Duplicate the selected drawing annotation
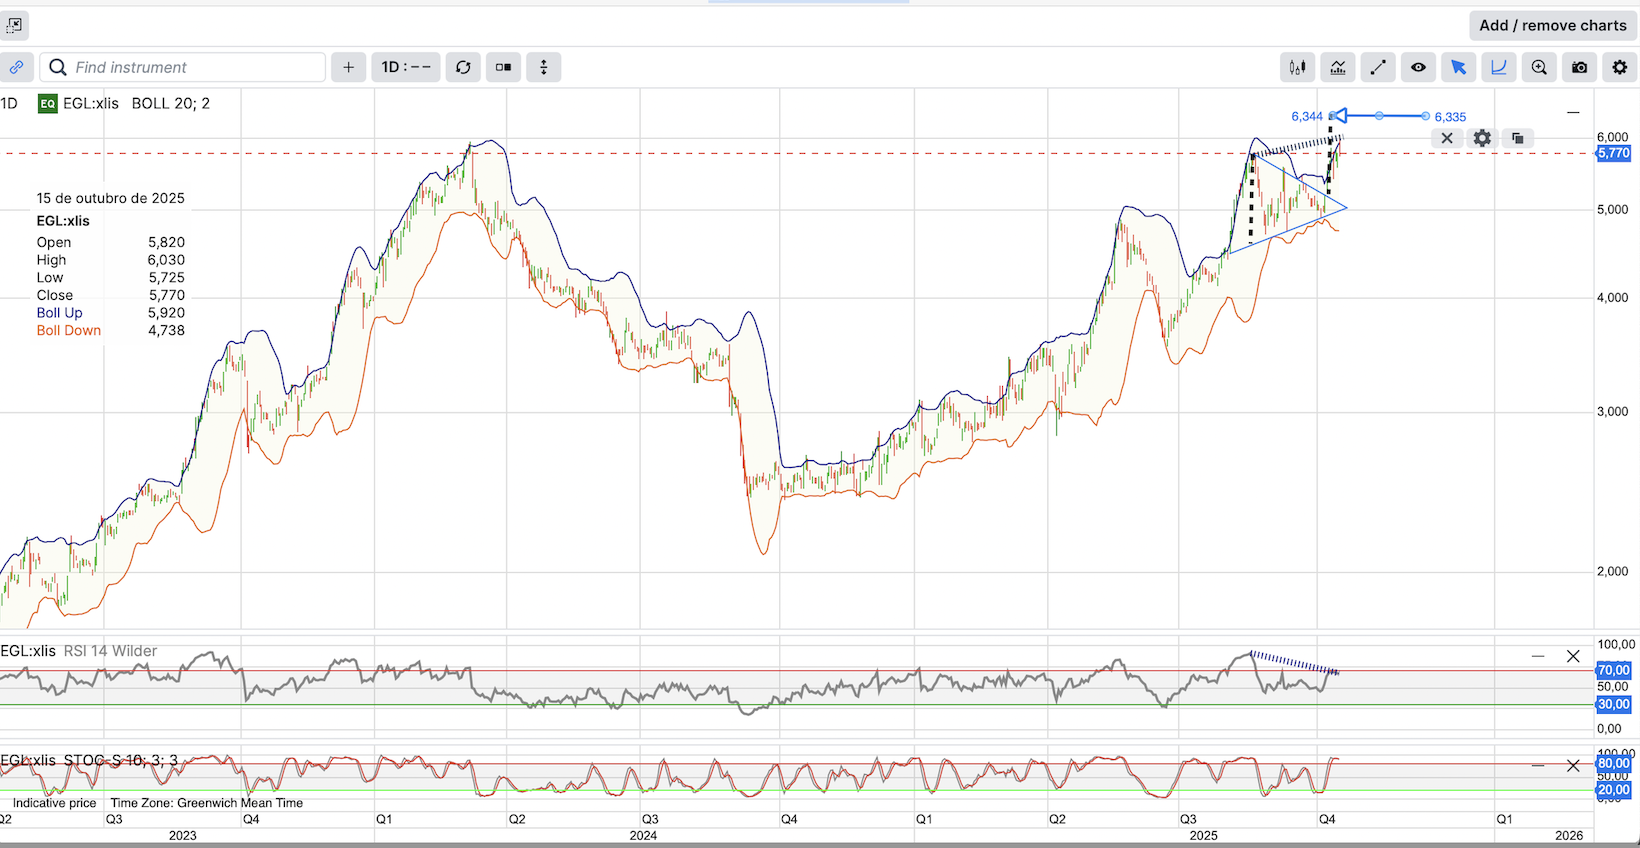 coord(1517,138)
